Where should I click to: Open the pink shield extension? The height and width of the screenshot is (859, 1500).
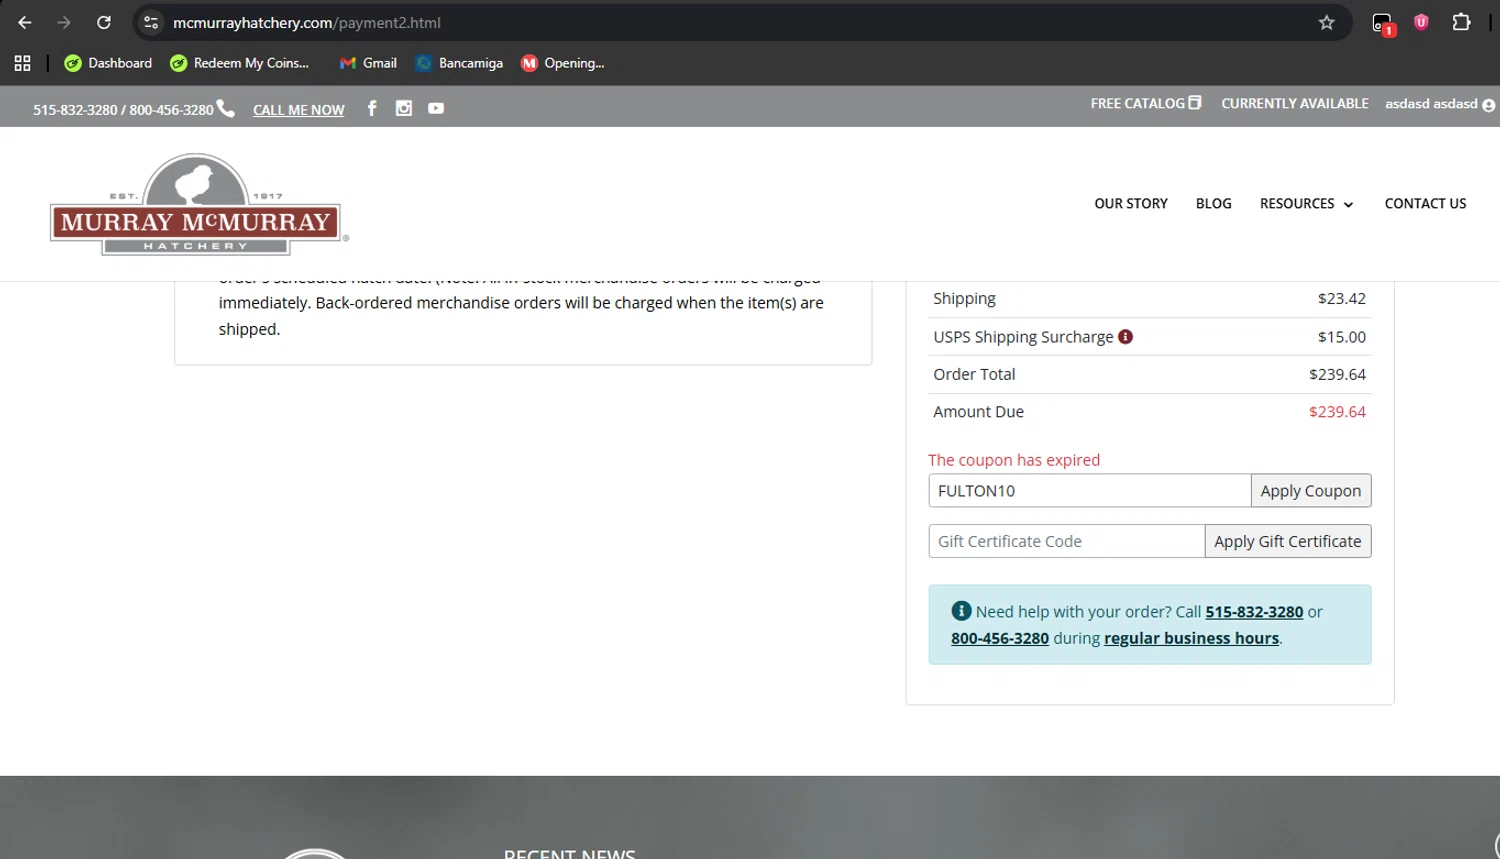pos(1421,22)
